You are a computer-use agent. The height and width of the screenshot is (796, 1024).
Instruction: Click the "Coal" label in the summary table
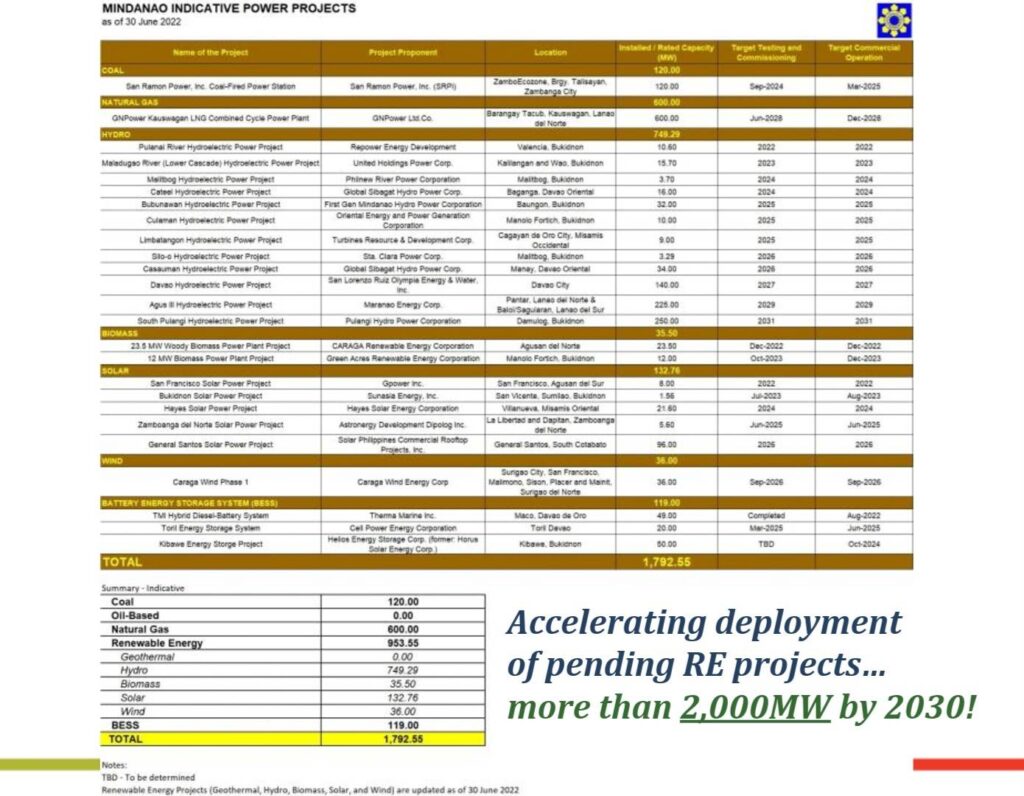(x=122, y=602)
